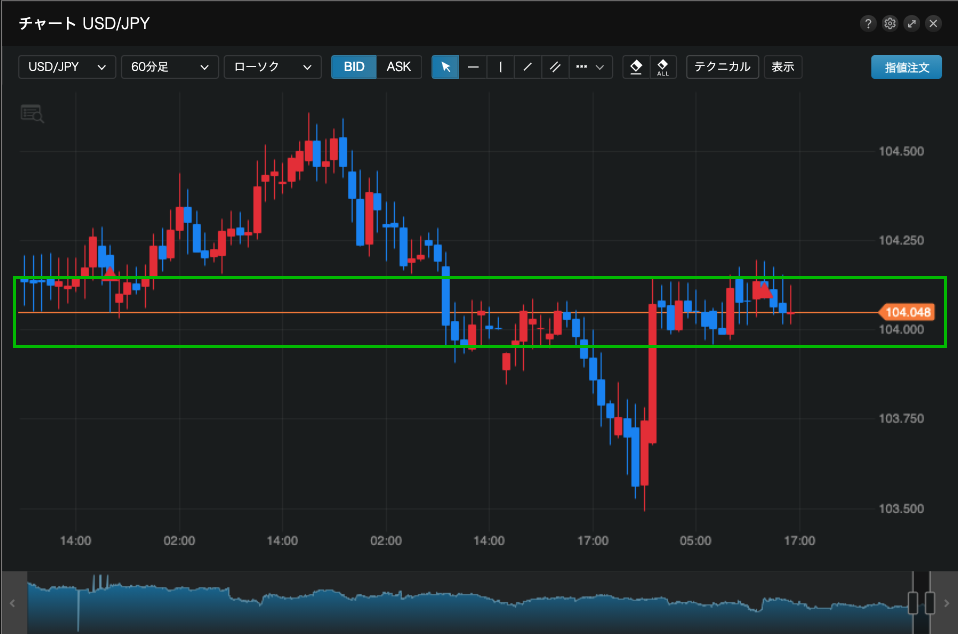
Task: Click the erase ALL drawings icon
Action: point(662,67)
